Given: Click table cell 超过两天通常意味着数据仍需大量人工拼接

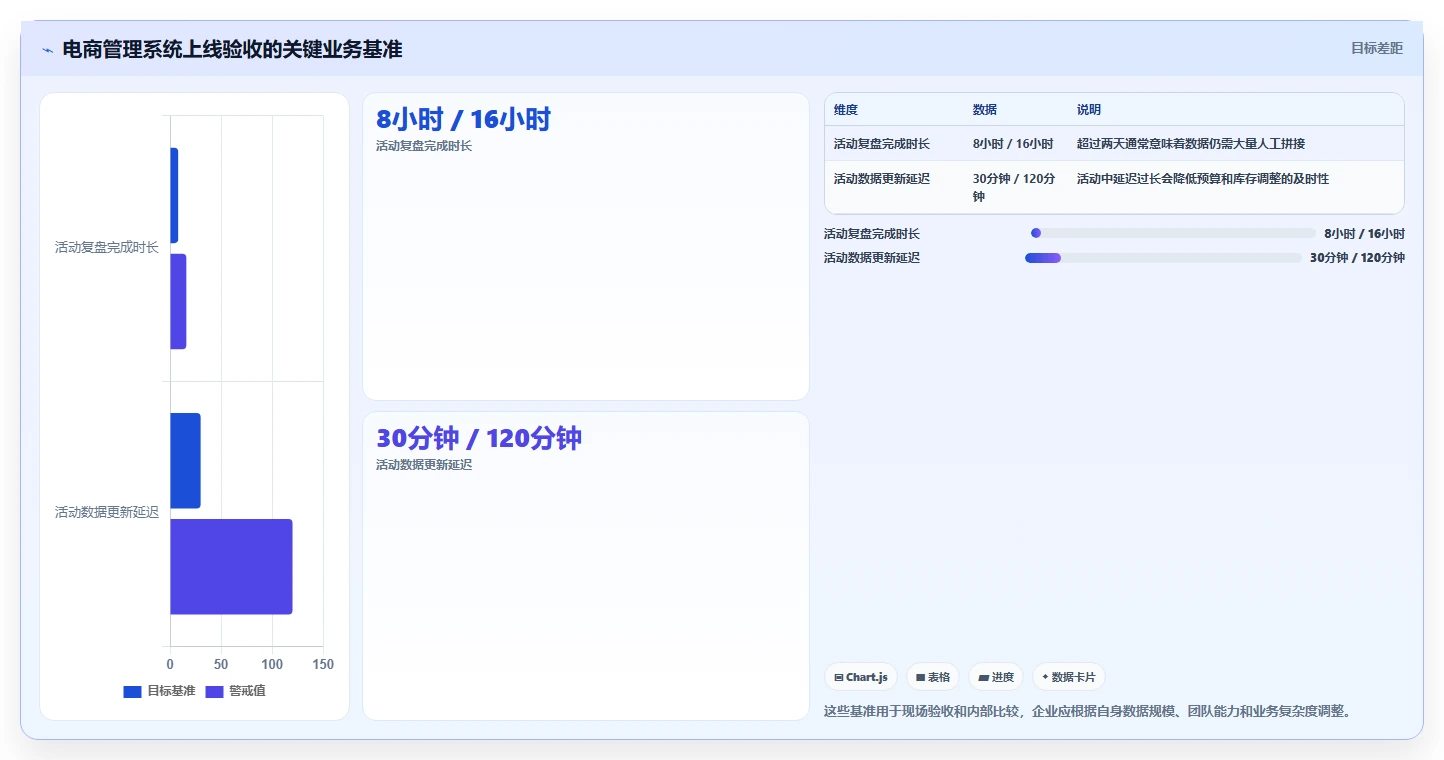Looking at the screenshot, I should click(1191, 144).
